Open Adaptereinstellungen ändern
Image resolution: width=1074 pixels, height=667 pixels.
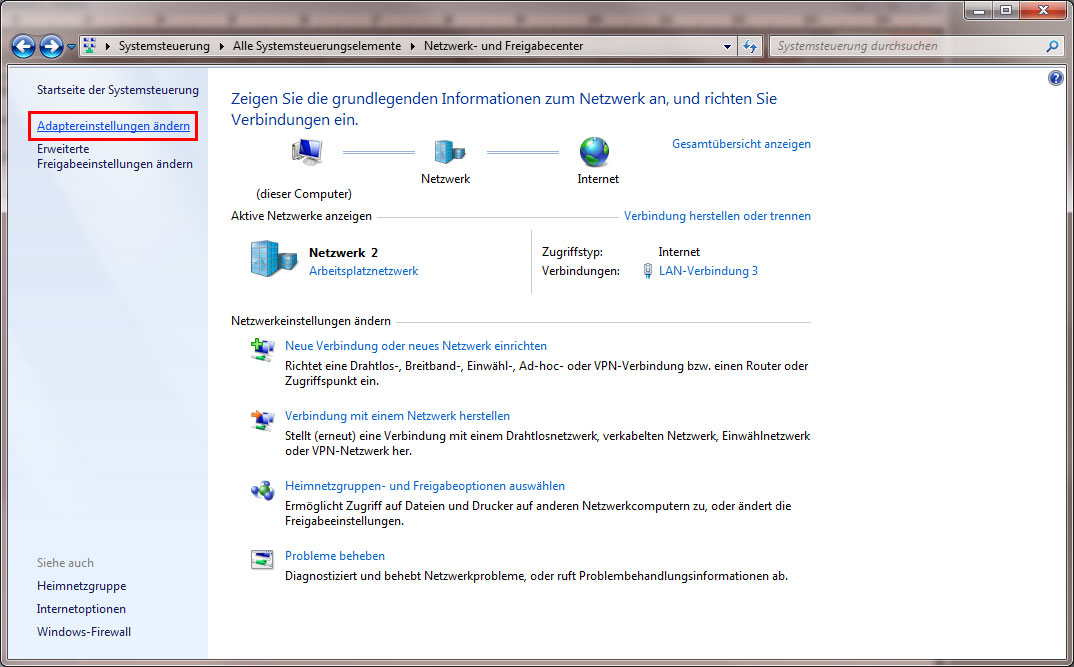tap(112, 126)
